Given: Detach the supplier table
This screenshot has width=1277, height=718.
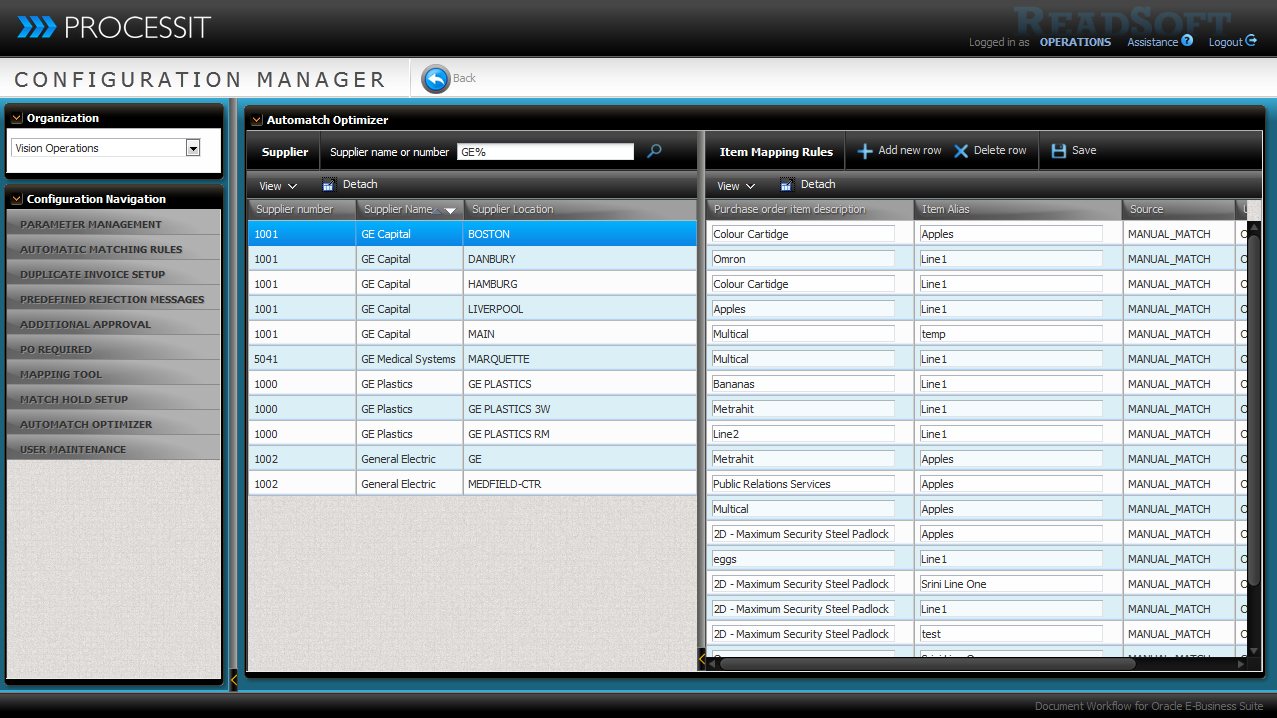Looking at the screenshot, I should [350, 185].
